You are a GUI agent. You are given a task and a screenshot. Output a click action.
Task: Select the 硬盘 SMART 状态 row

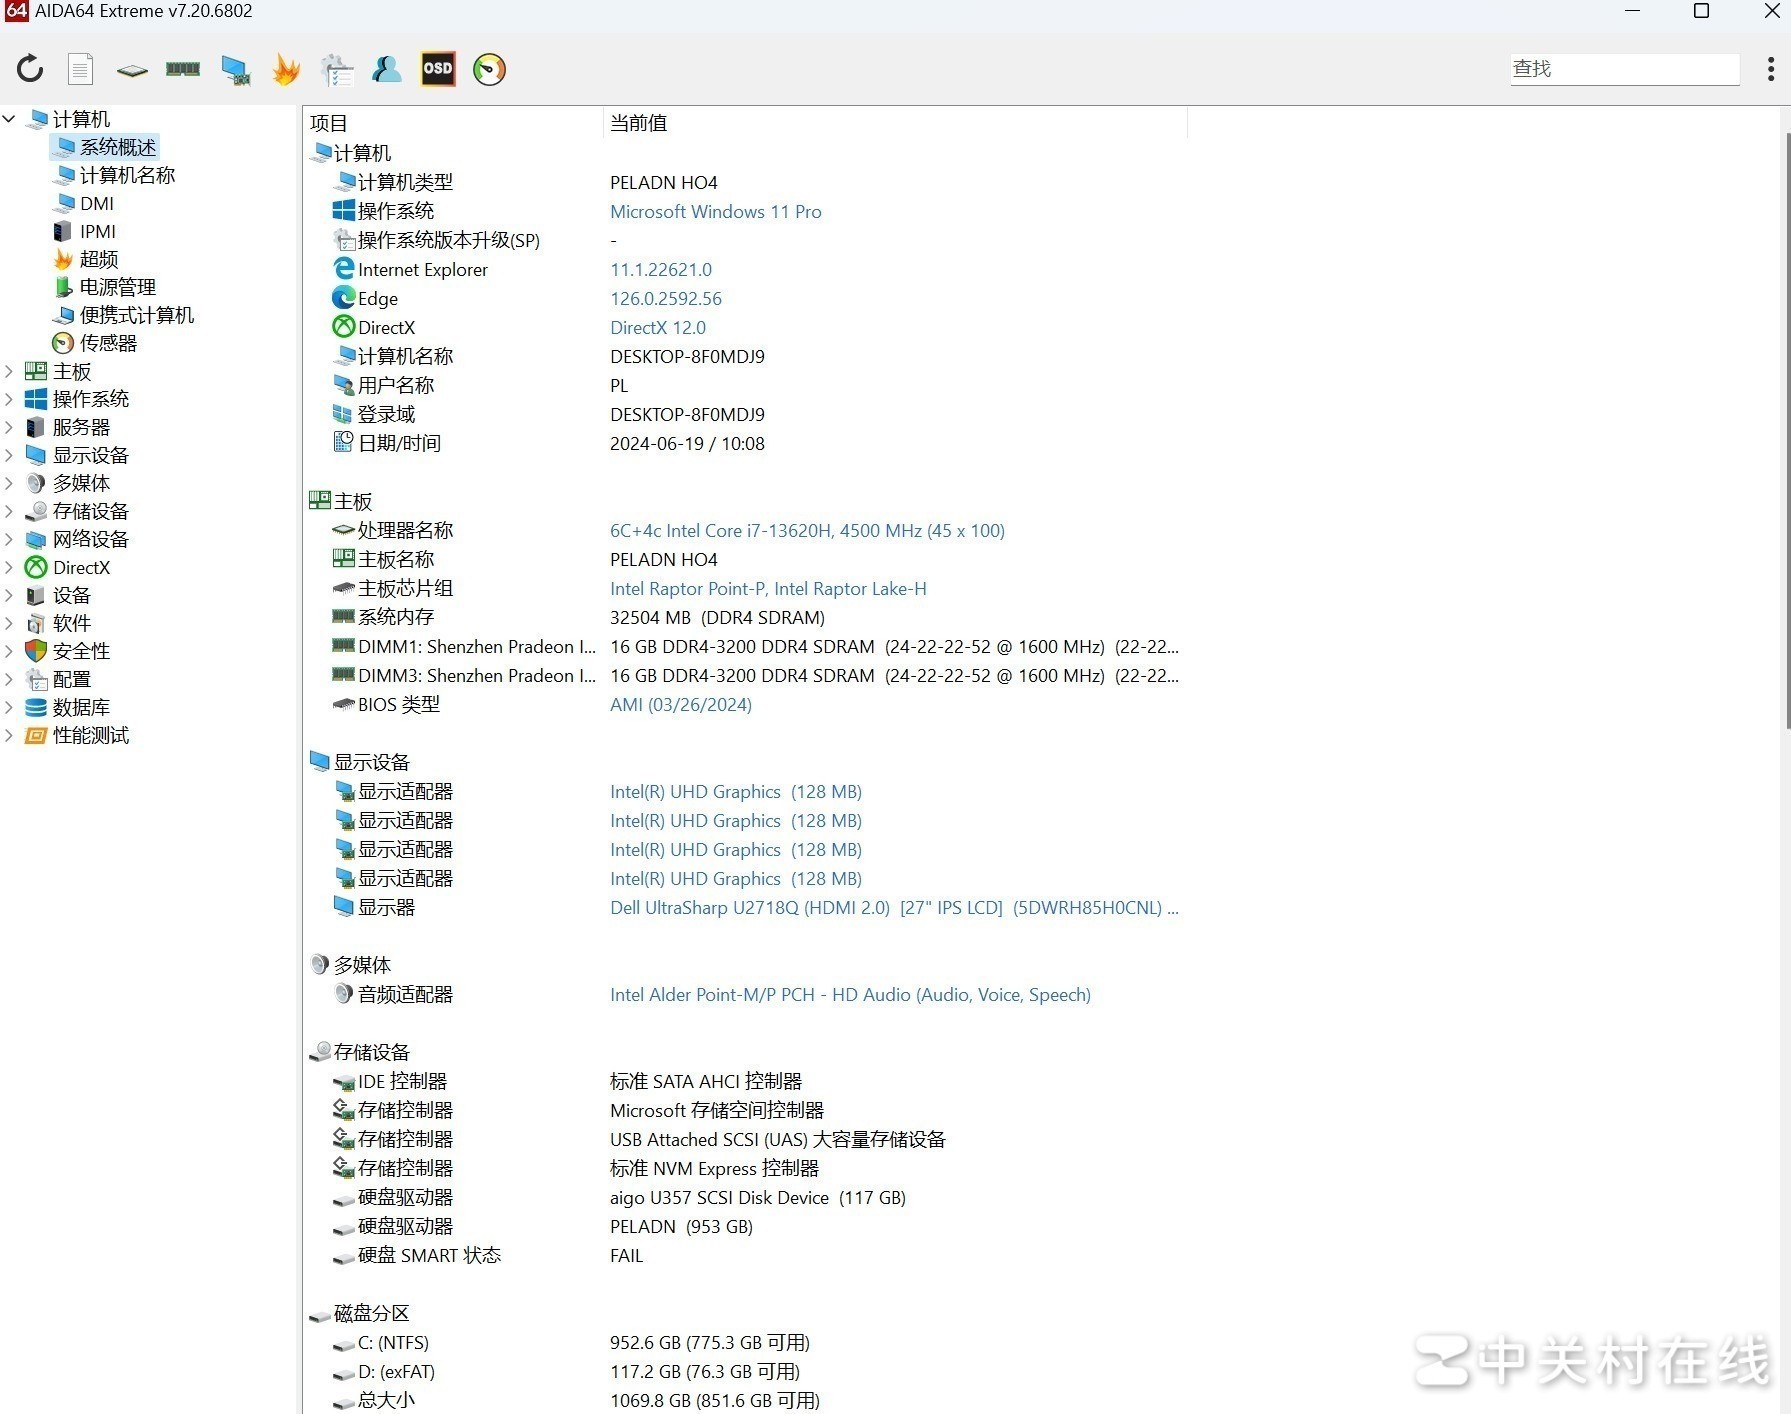pos(745,1255)
